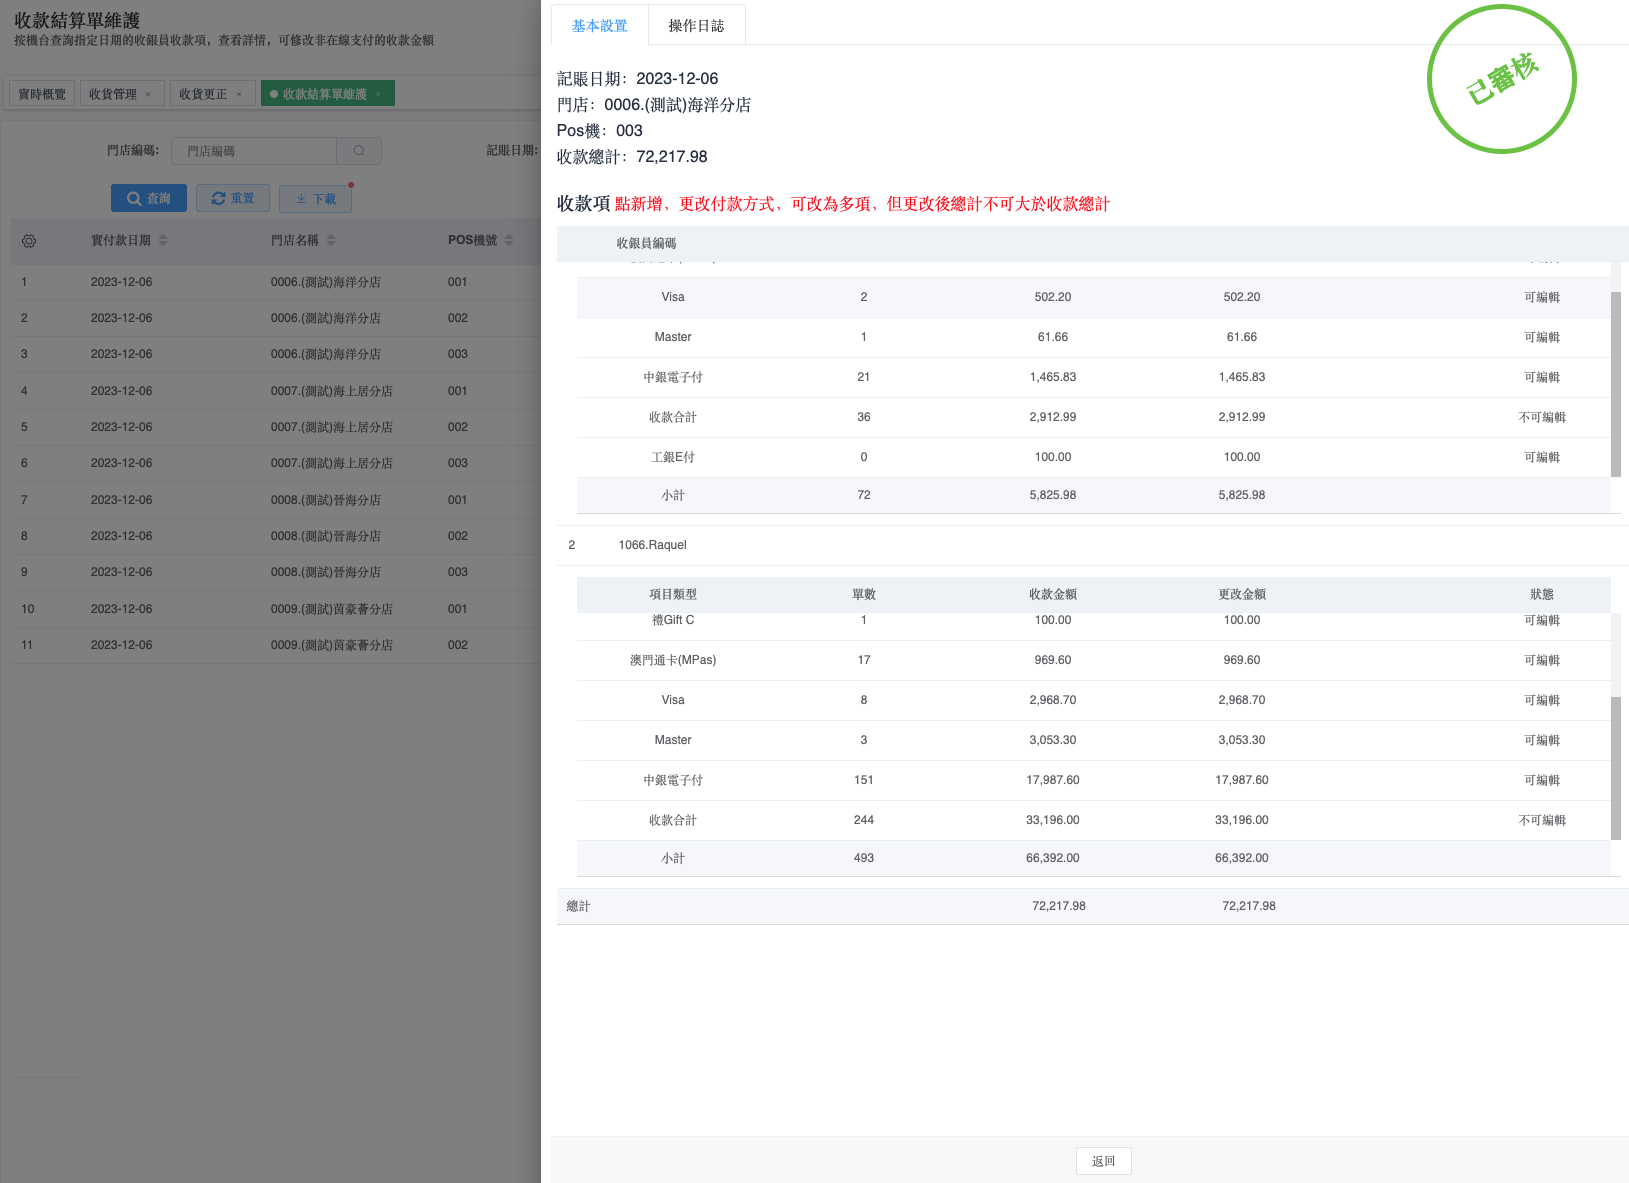This screenshot has height=1183, width=1629.
Task: Select row 3 with POS 003
Action: [270, 354]
